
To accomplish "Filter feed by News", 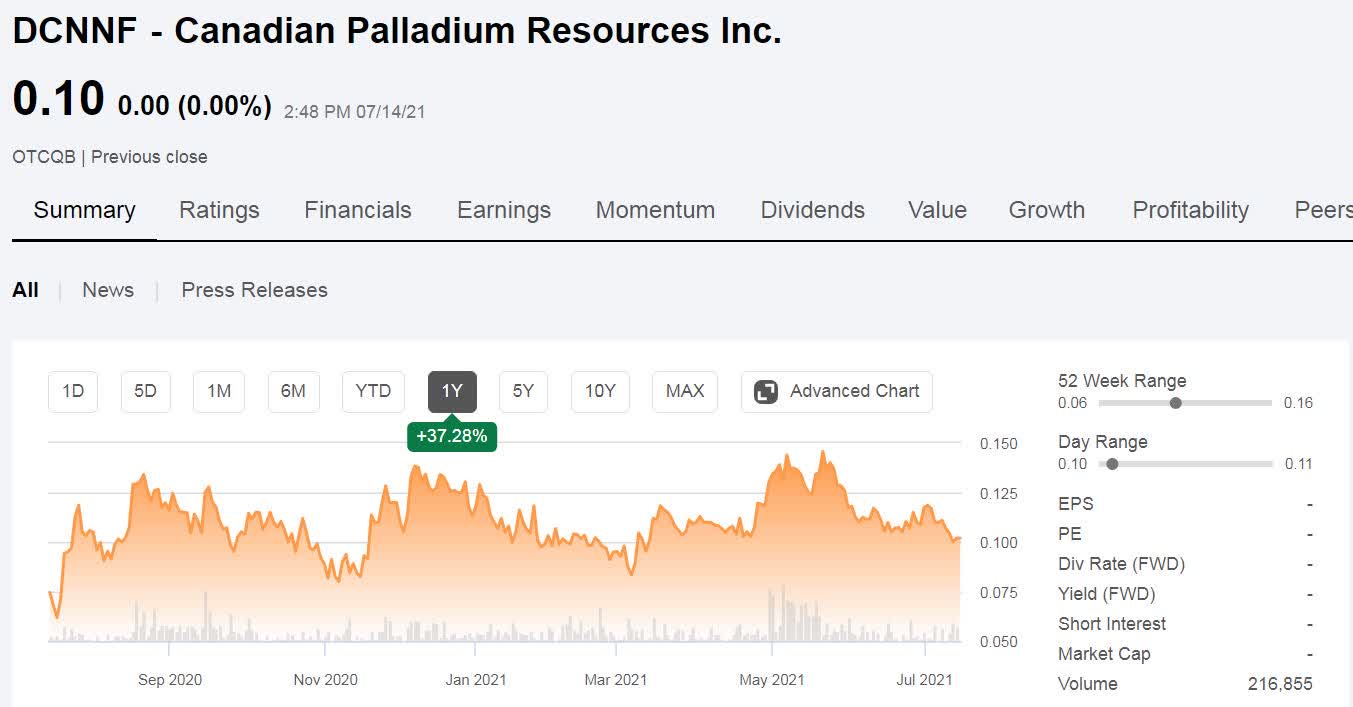I will pyautogui.click(x=108, y=290).
